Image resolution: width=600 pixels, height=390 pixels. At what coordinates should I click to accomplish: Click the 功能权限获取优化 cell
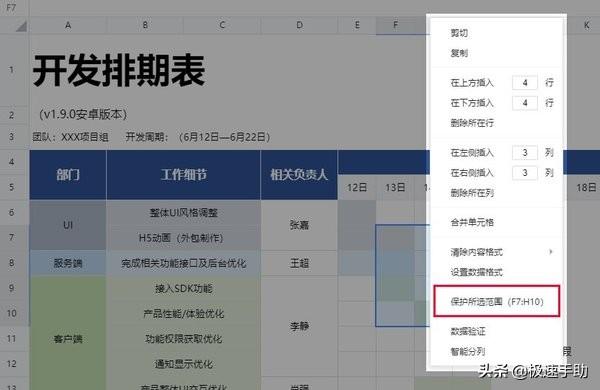pos(184,339)
